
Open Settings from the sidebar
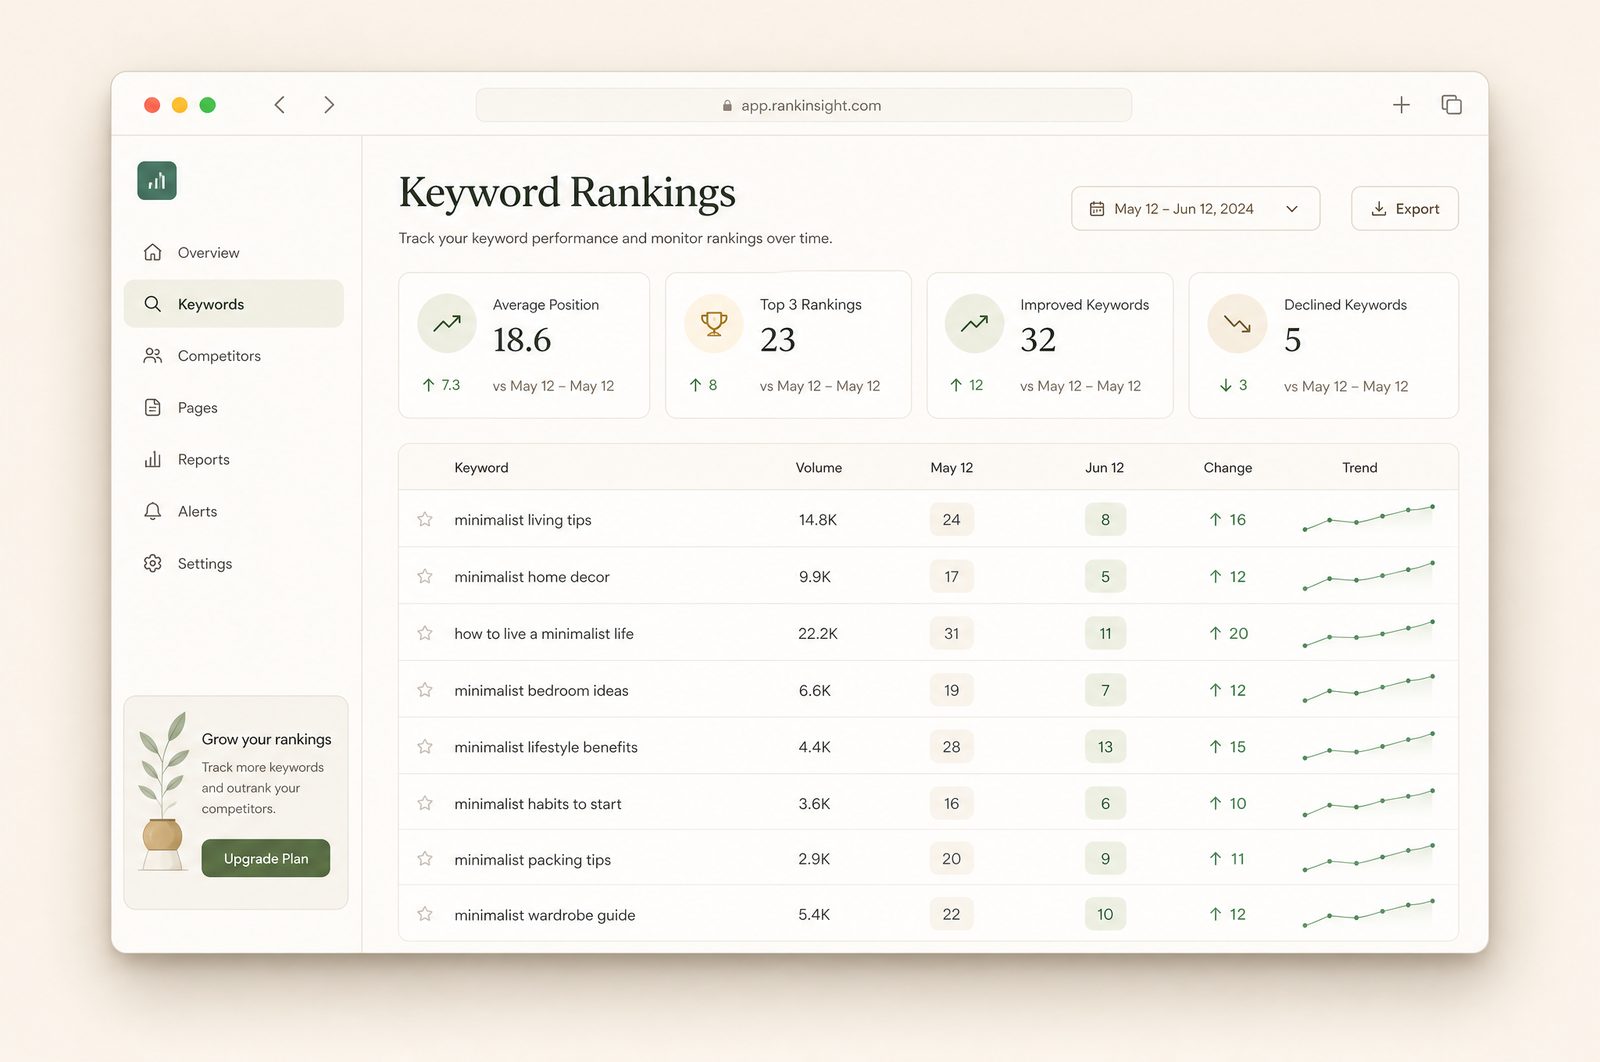233,563
